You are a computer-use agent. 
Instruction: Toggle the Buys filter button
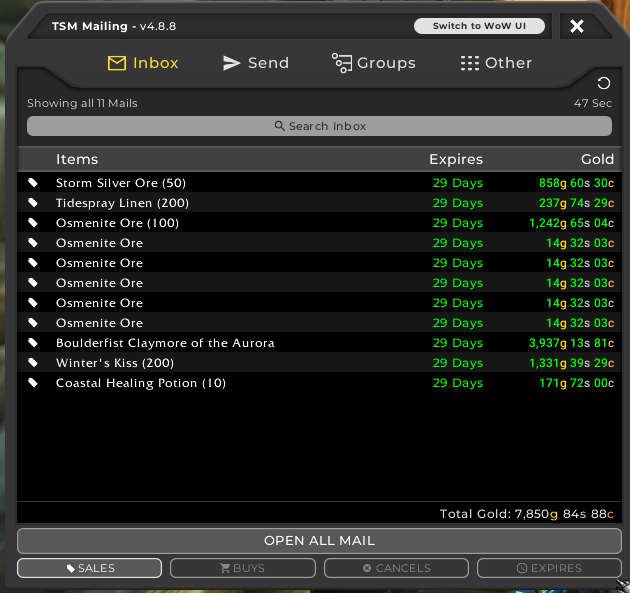pyautogui.click(x=243, y=568)
